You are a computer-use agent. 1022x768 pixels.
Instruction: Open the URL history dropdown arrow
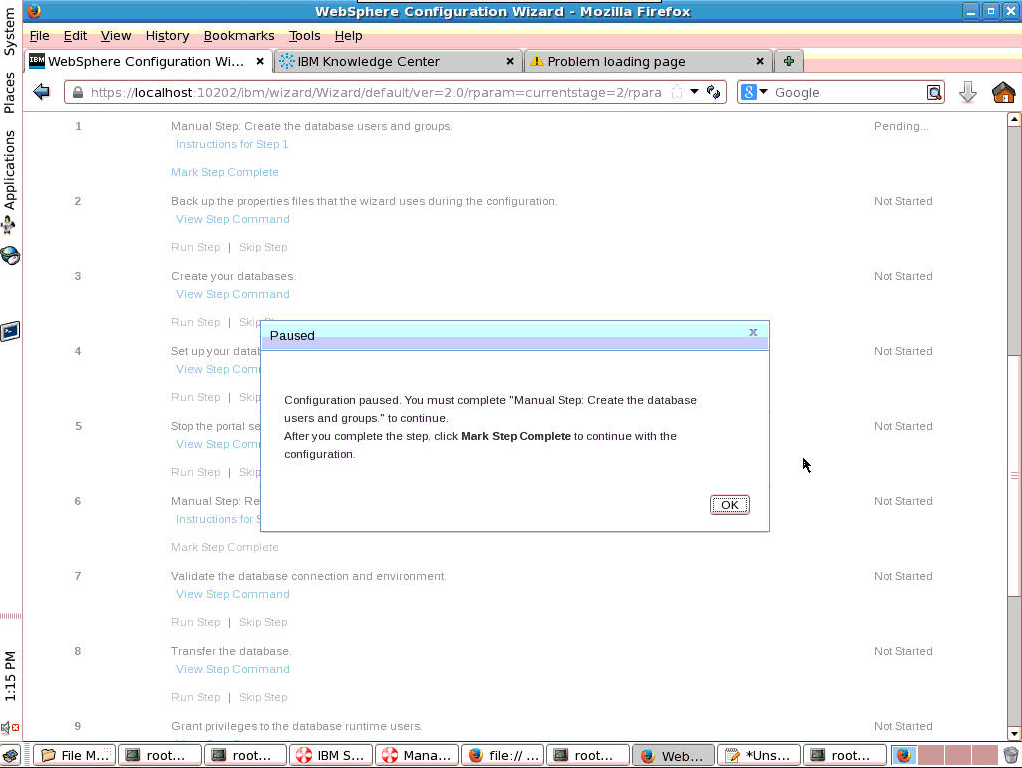[695, 92]
